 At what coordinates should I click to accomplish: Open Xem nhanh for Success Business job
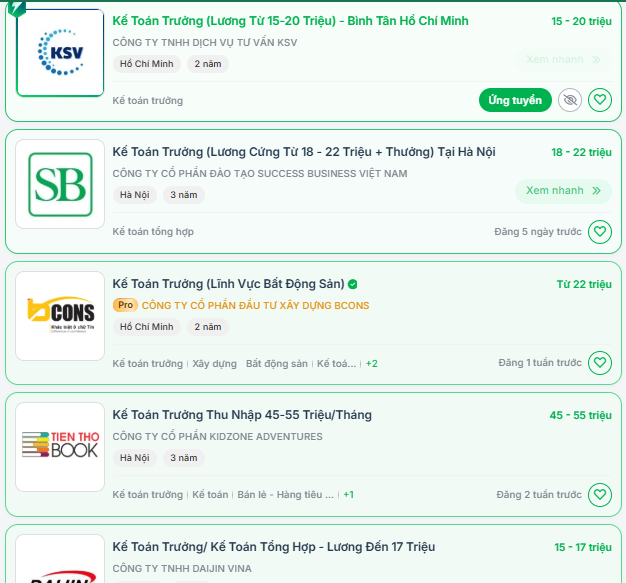(563, 190)
